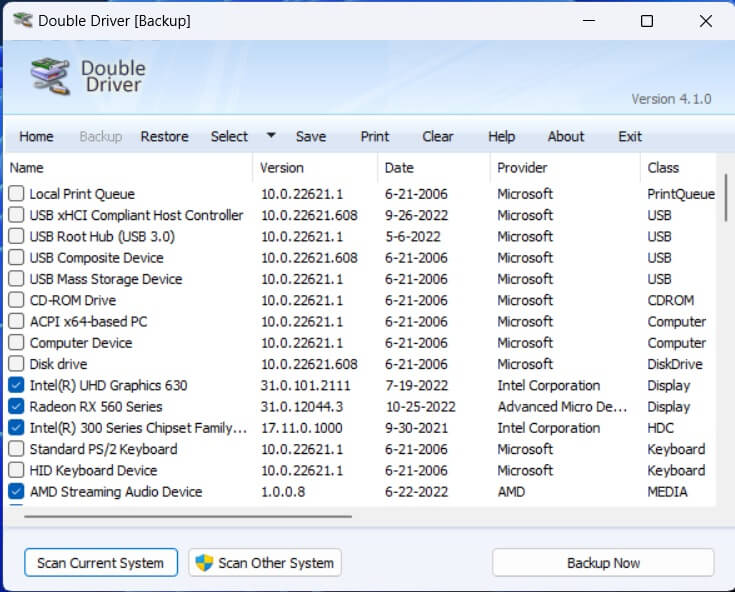Select the Radeon RX 560 Series row name

96,406
